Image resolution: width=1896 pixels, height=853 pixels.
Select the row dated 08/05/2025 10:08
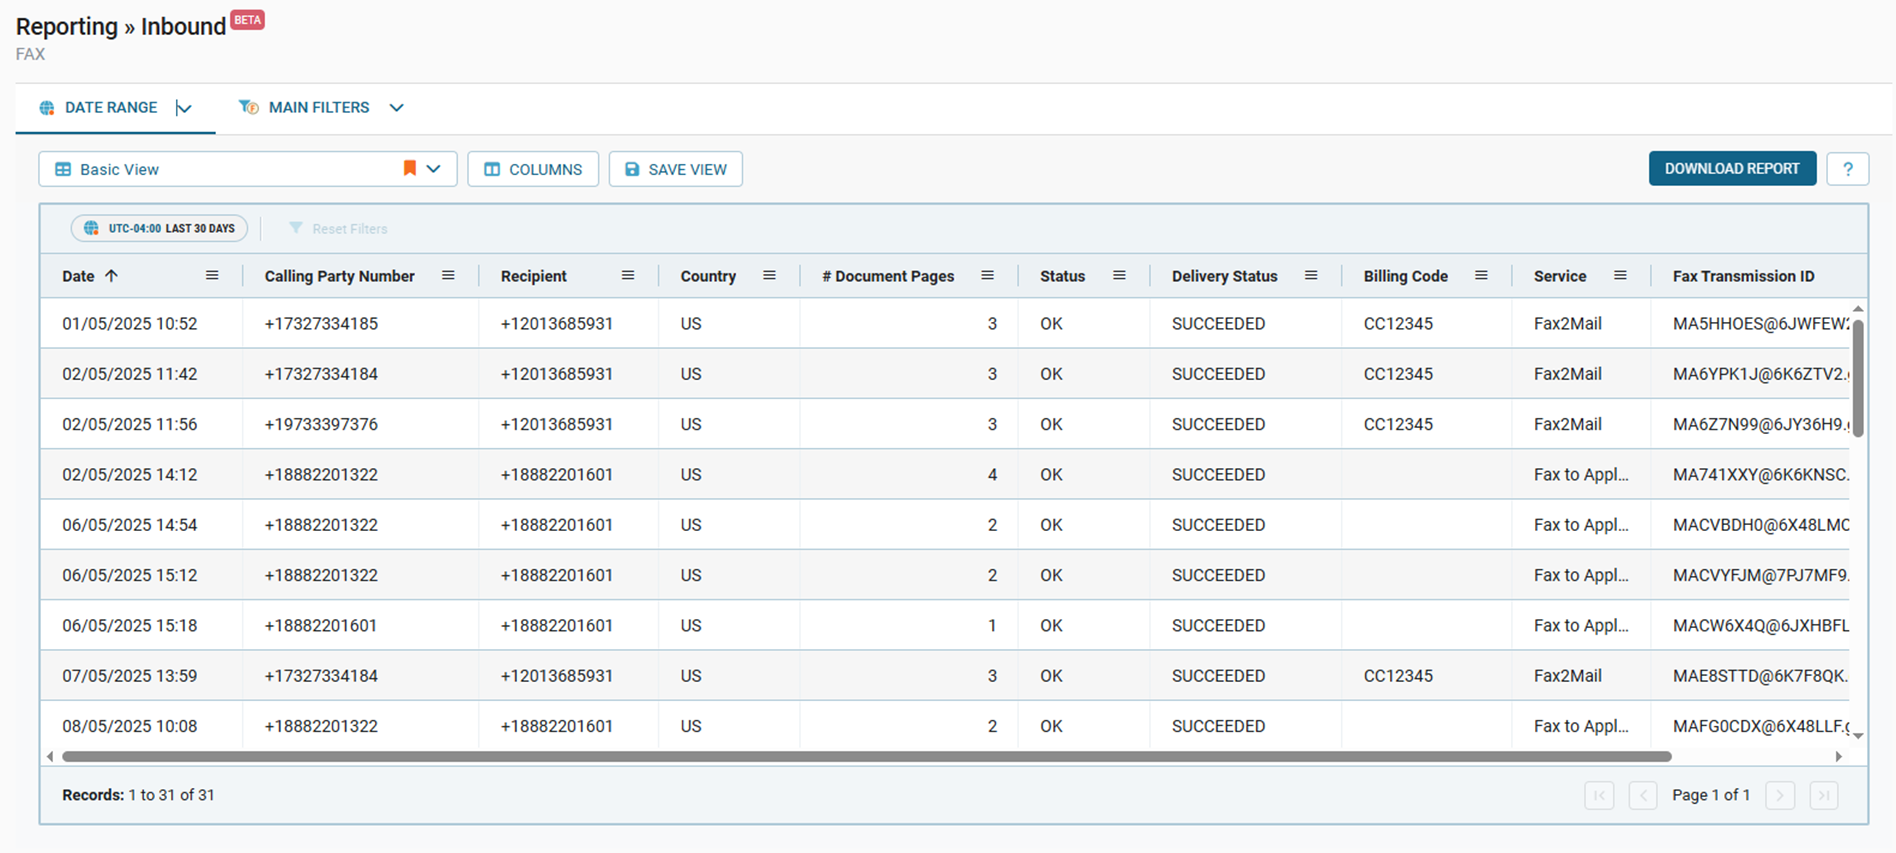click(944, 724)
